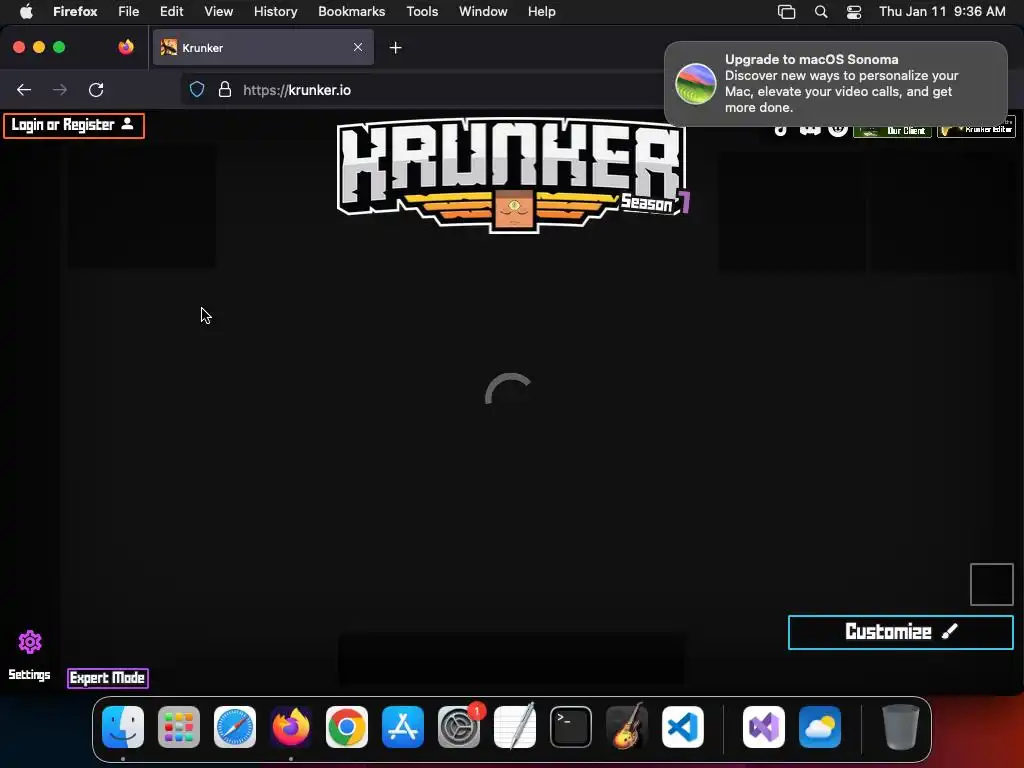The image size is (1024, 768).
Task: Go forward in Firefox history
Action: click(x=60, y=90)
